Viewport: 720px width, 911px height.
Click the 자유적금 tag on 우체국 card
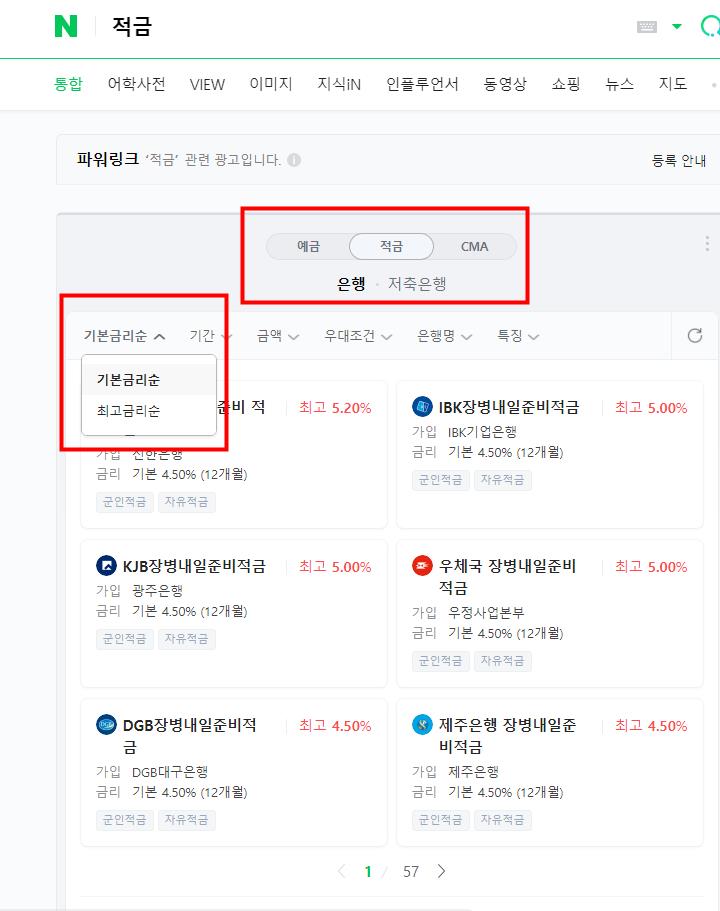pyautogui.click(x=502, y=661)
